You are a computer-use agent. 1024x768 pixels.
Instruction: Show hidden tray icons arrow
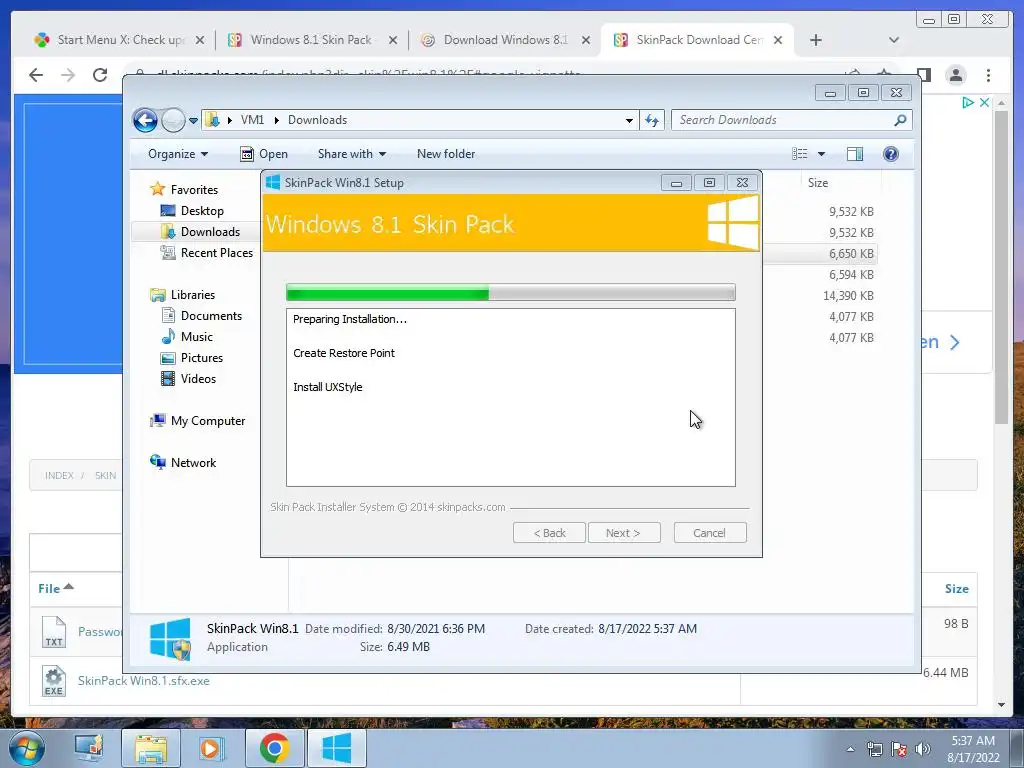850,749
